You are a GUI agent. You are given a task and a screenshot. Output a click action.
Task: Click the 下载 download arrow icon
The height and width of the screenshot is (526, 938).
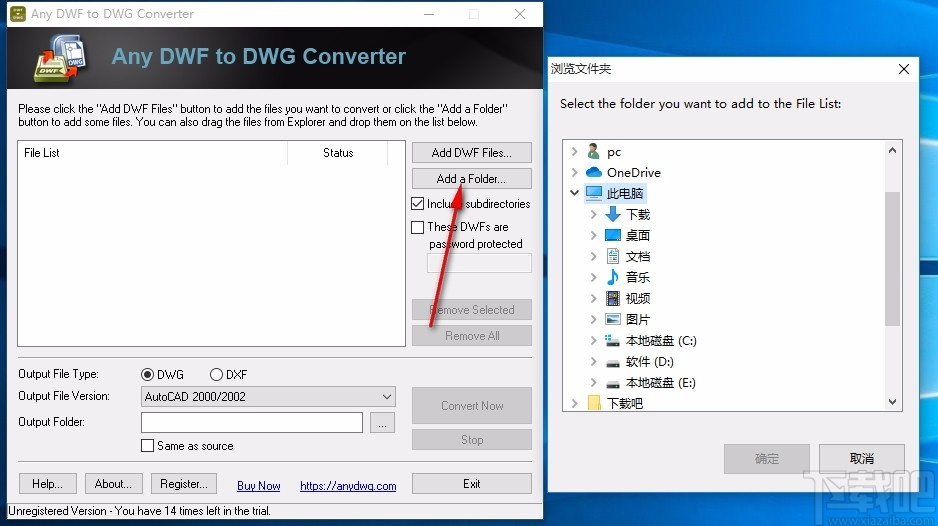613,214
